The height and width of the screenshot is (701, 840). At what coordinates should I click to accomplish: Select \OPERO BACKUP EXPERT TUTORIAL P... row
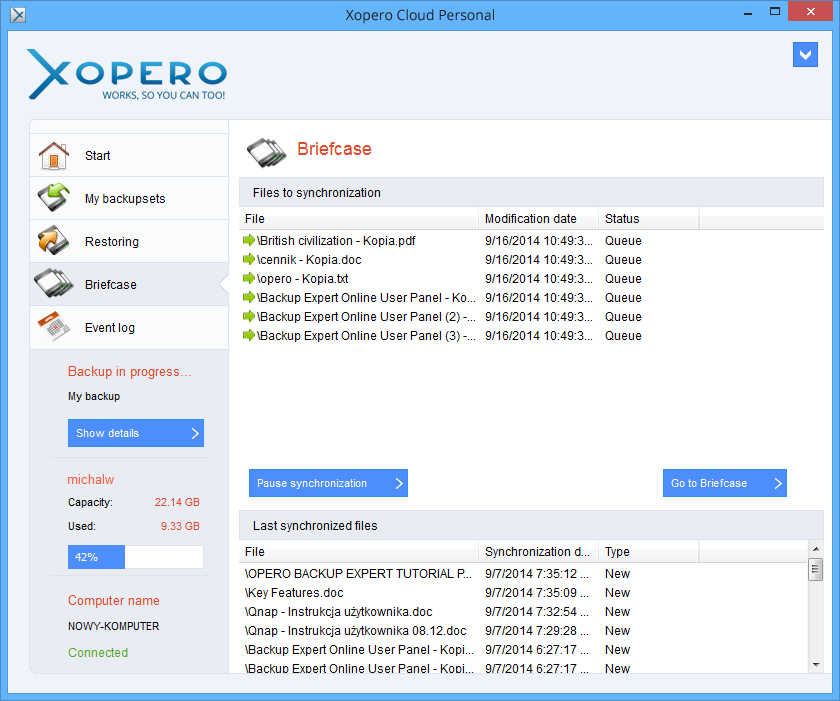pyautogui.click(x=523, y=574)
